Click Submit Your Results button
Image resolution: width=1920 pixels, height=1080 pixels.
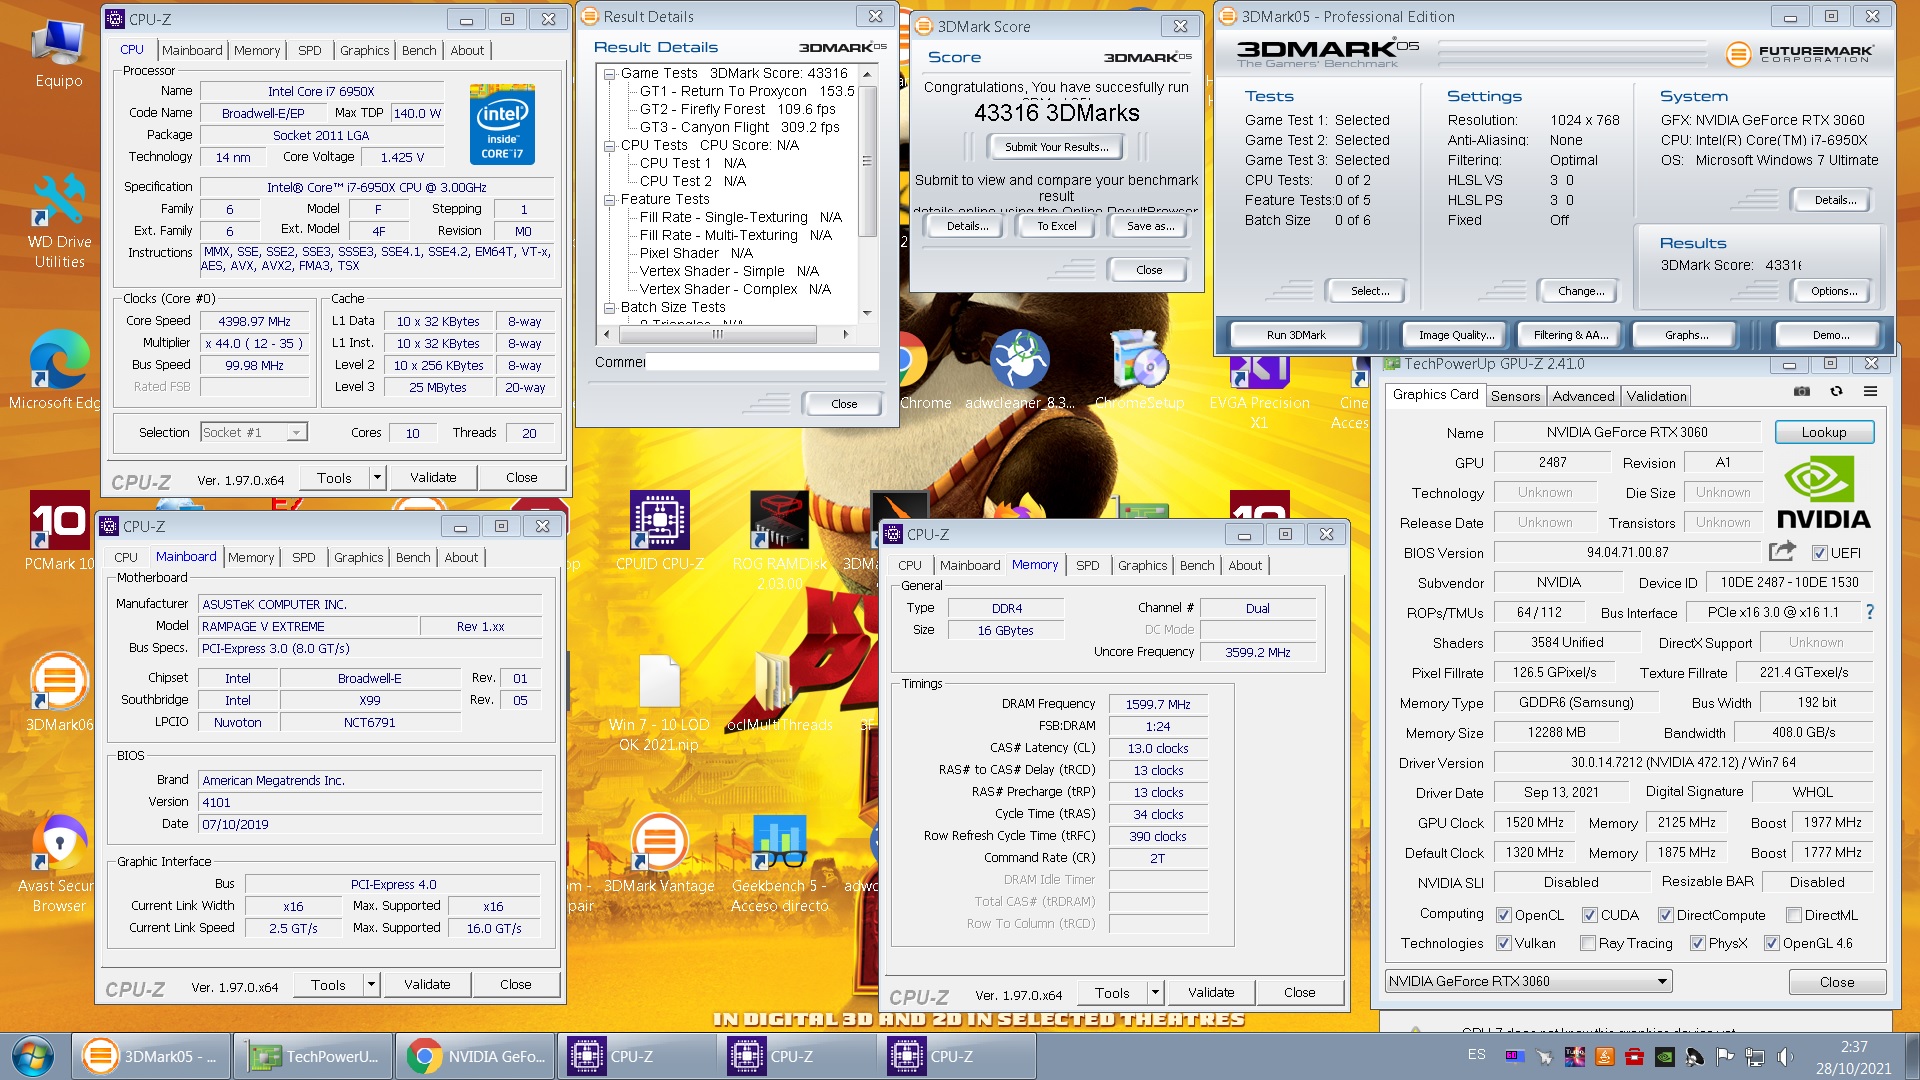pyautogui.click(x=1056, y=147)
